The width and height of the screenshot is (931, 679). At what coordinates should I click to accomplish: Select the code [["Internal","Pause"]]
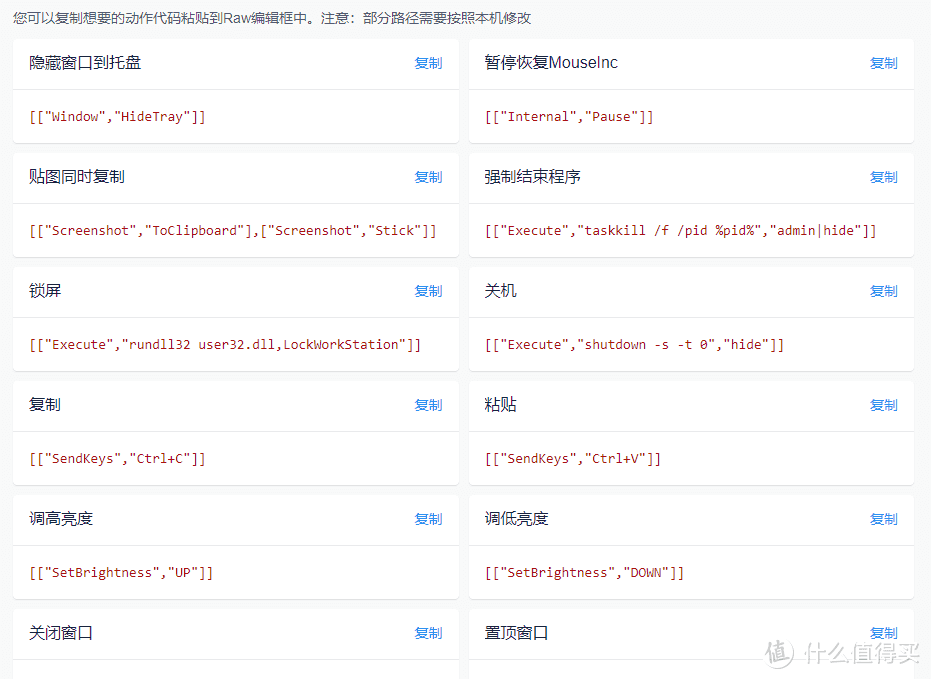(569, 116)
